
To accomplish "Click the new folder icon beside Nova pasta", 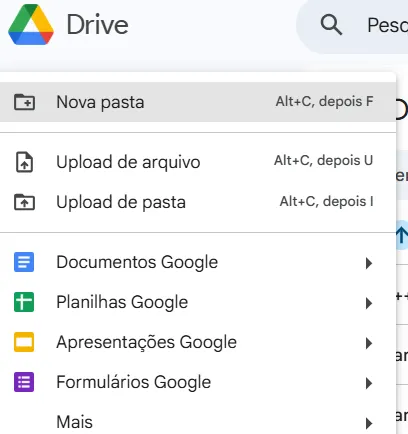I will click(24, 102).
